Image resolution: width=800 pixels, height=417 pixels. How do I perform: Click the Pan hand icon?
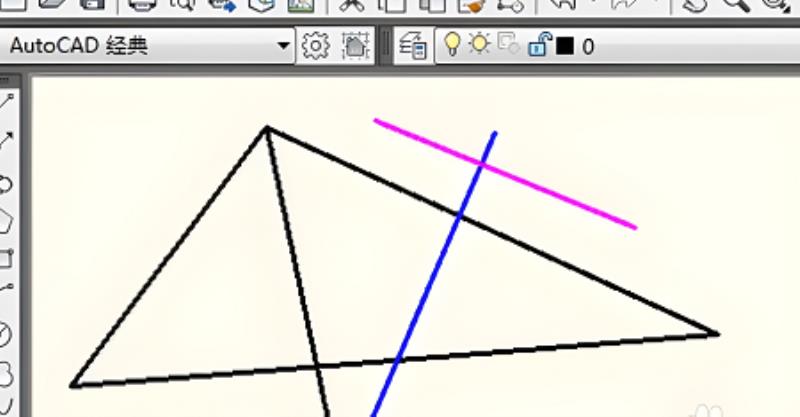695,5
